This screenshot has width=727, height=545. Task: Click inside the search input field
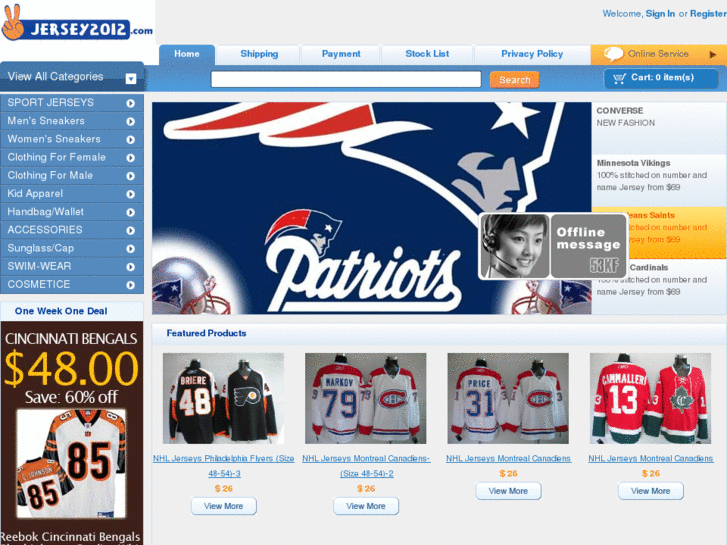(346, 79)
